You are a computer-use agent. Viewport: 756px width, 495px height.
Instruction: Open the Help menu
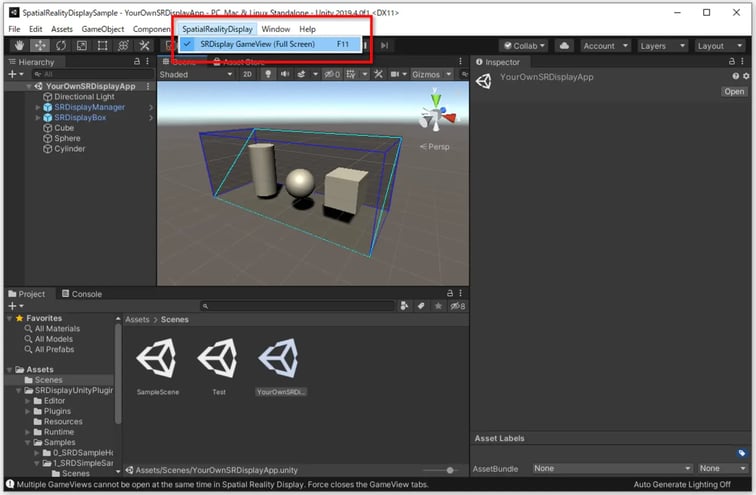pos(307,29)
